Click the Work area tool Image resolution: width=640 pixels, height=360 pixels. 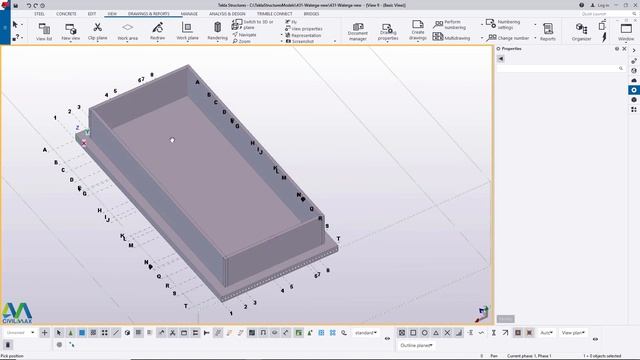coord(127,31)
